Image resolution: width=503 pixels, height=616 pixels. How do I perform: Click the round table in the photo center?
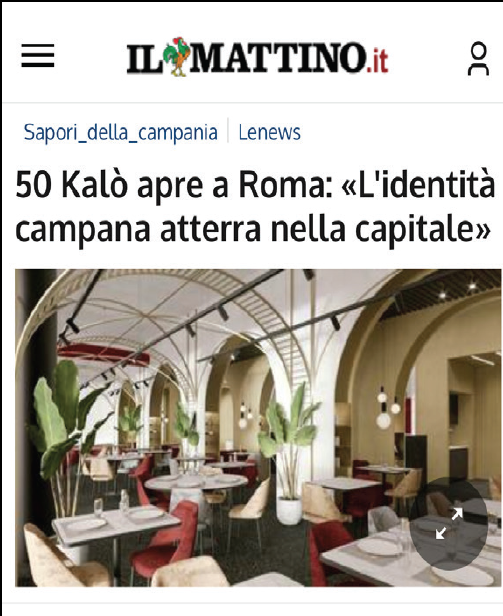click(x=195, y=483)
